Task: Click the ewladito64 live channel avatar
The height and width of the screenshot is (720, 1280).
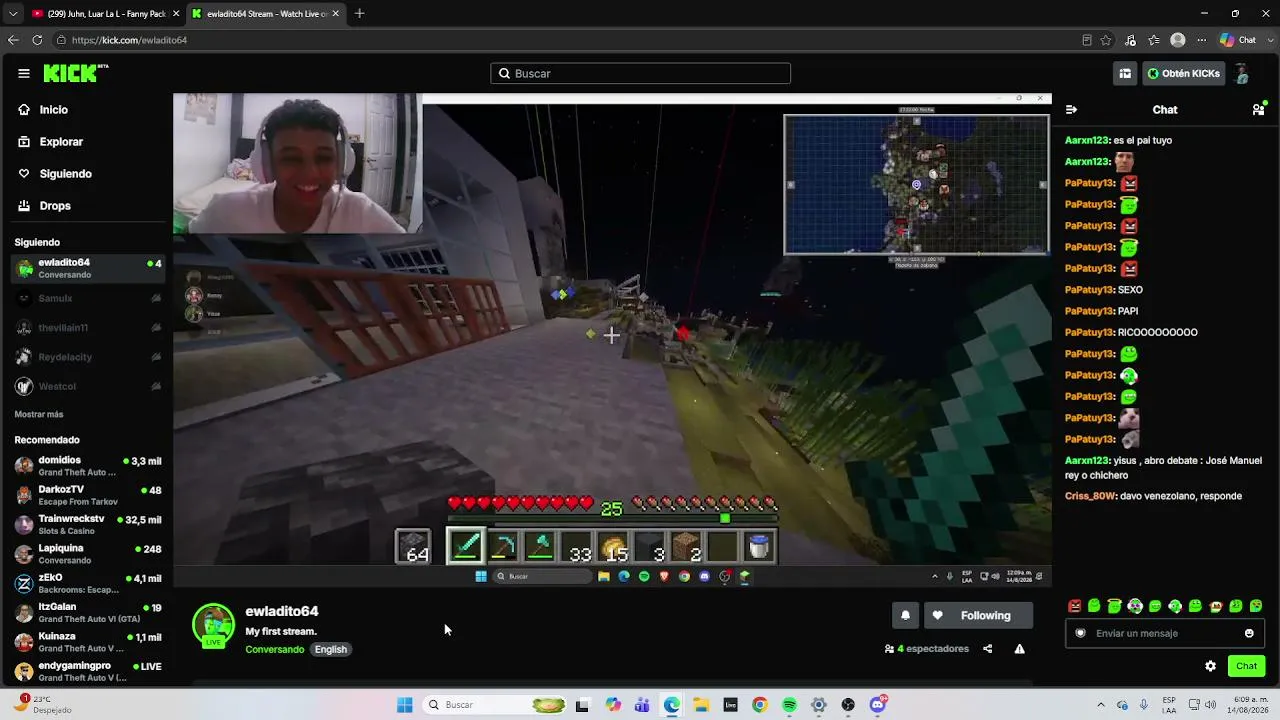Action: click(x=213, y=625)
